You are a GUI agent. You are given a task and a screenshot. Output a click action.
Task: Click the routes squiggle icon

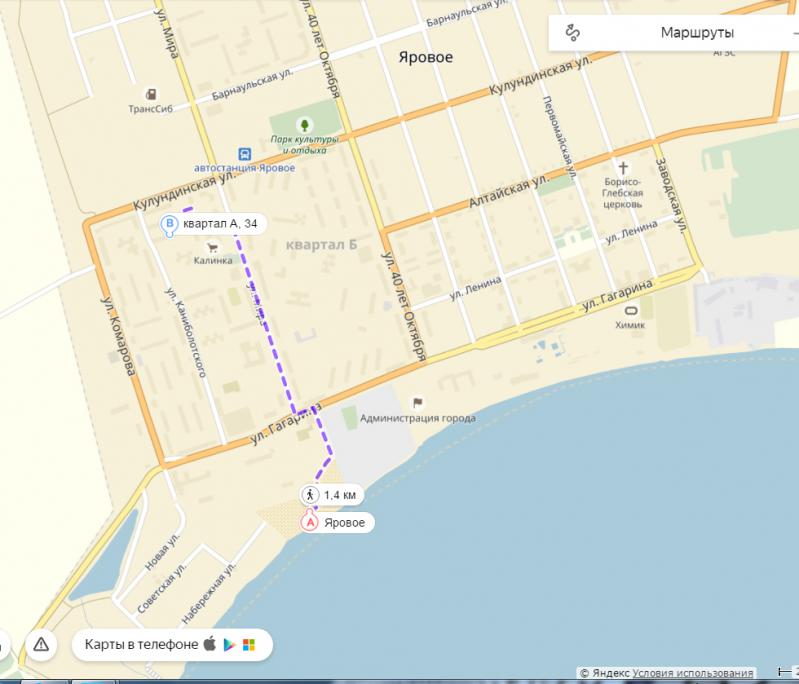[572, 33]
